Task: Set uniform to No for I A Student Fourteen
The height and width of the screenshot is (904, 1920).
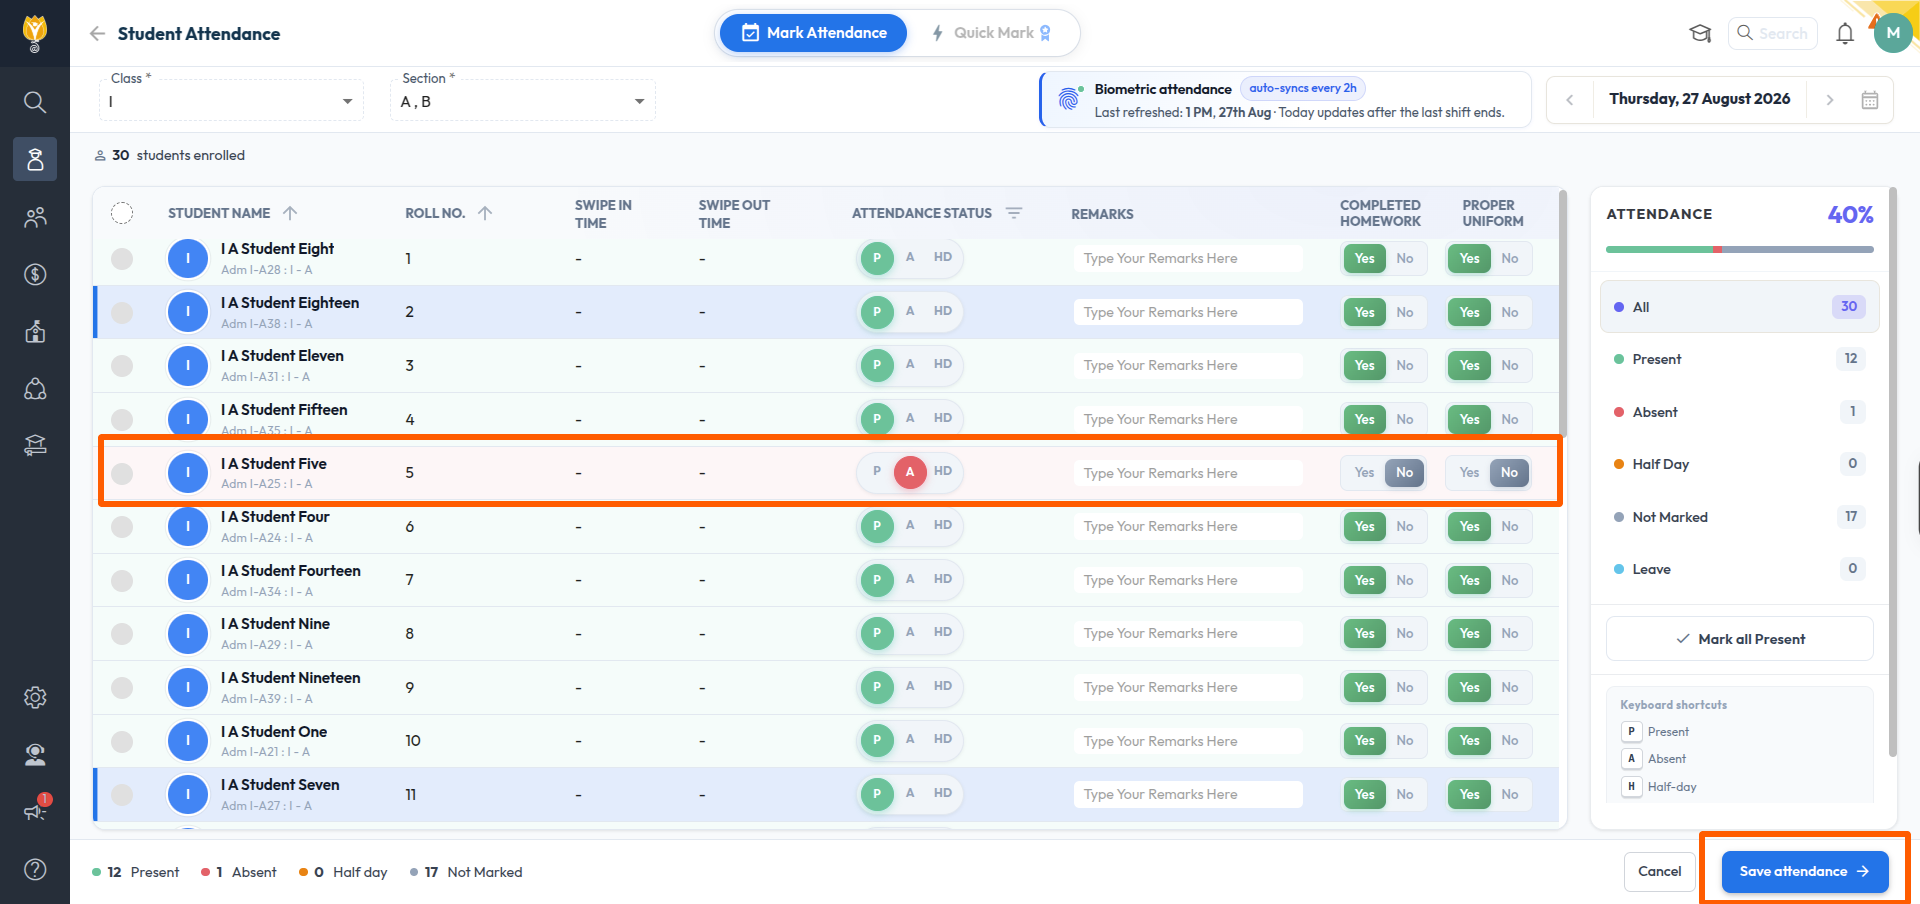Action: click(1510, 580)
